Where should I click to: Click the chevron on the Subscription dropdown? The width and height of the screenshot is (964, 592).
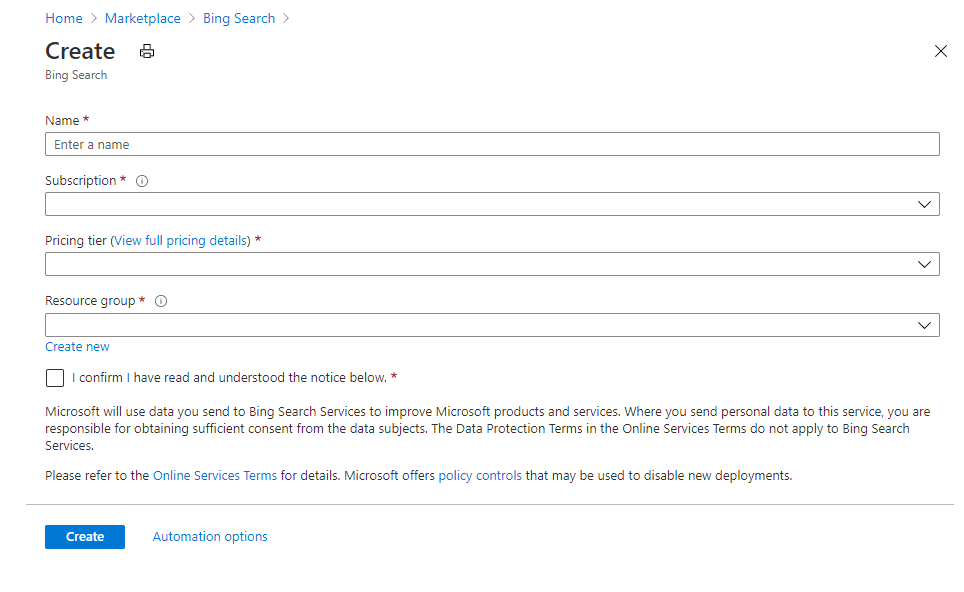925,204
